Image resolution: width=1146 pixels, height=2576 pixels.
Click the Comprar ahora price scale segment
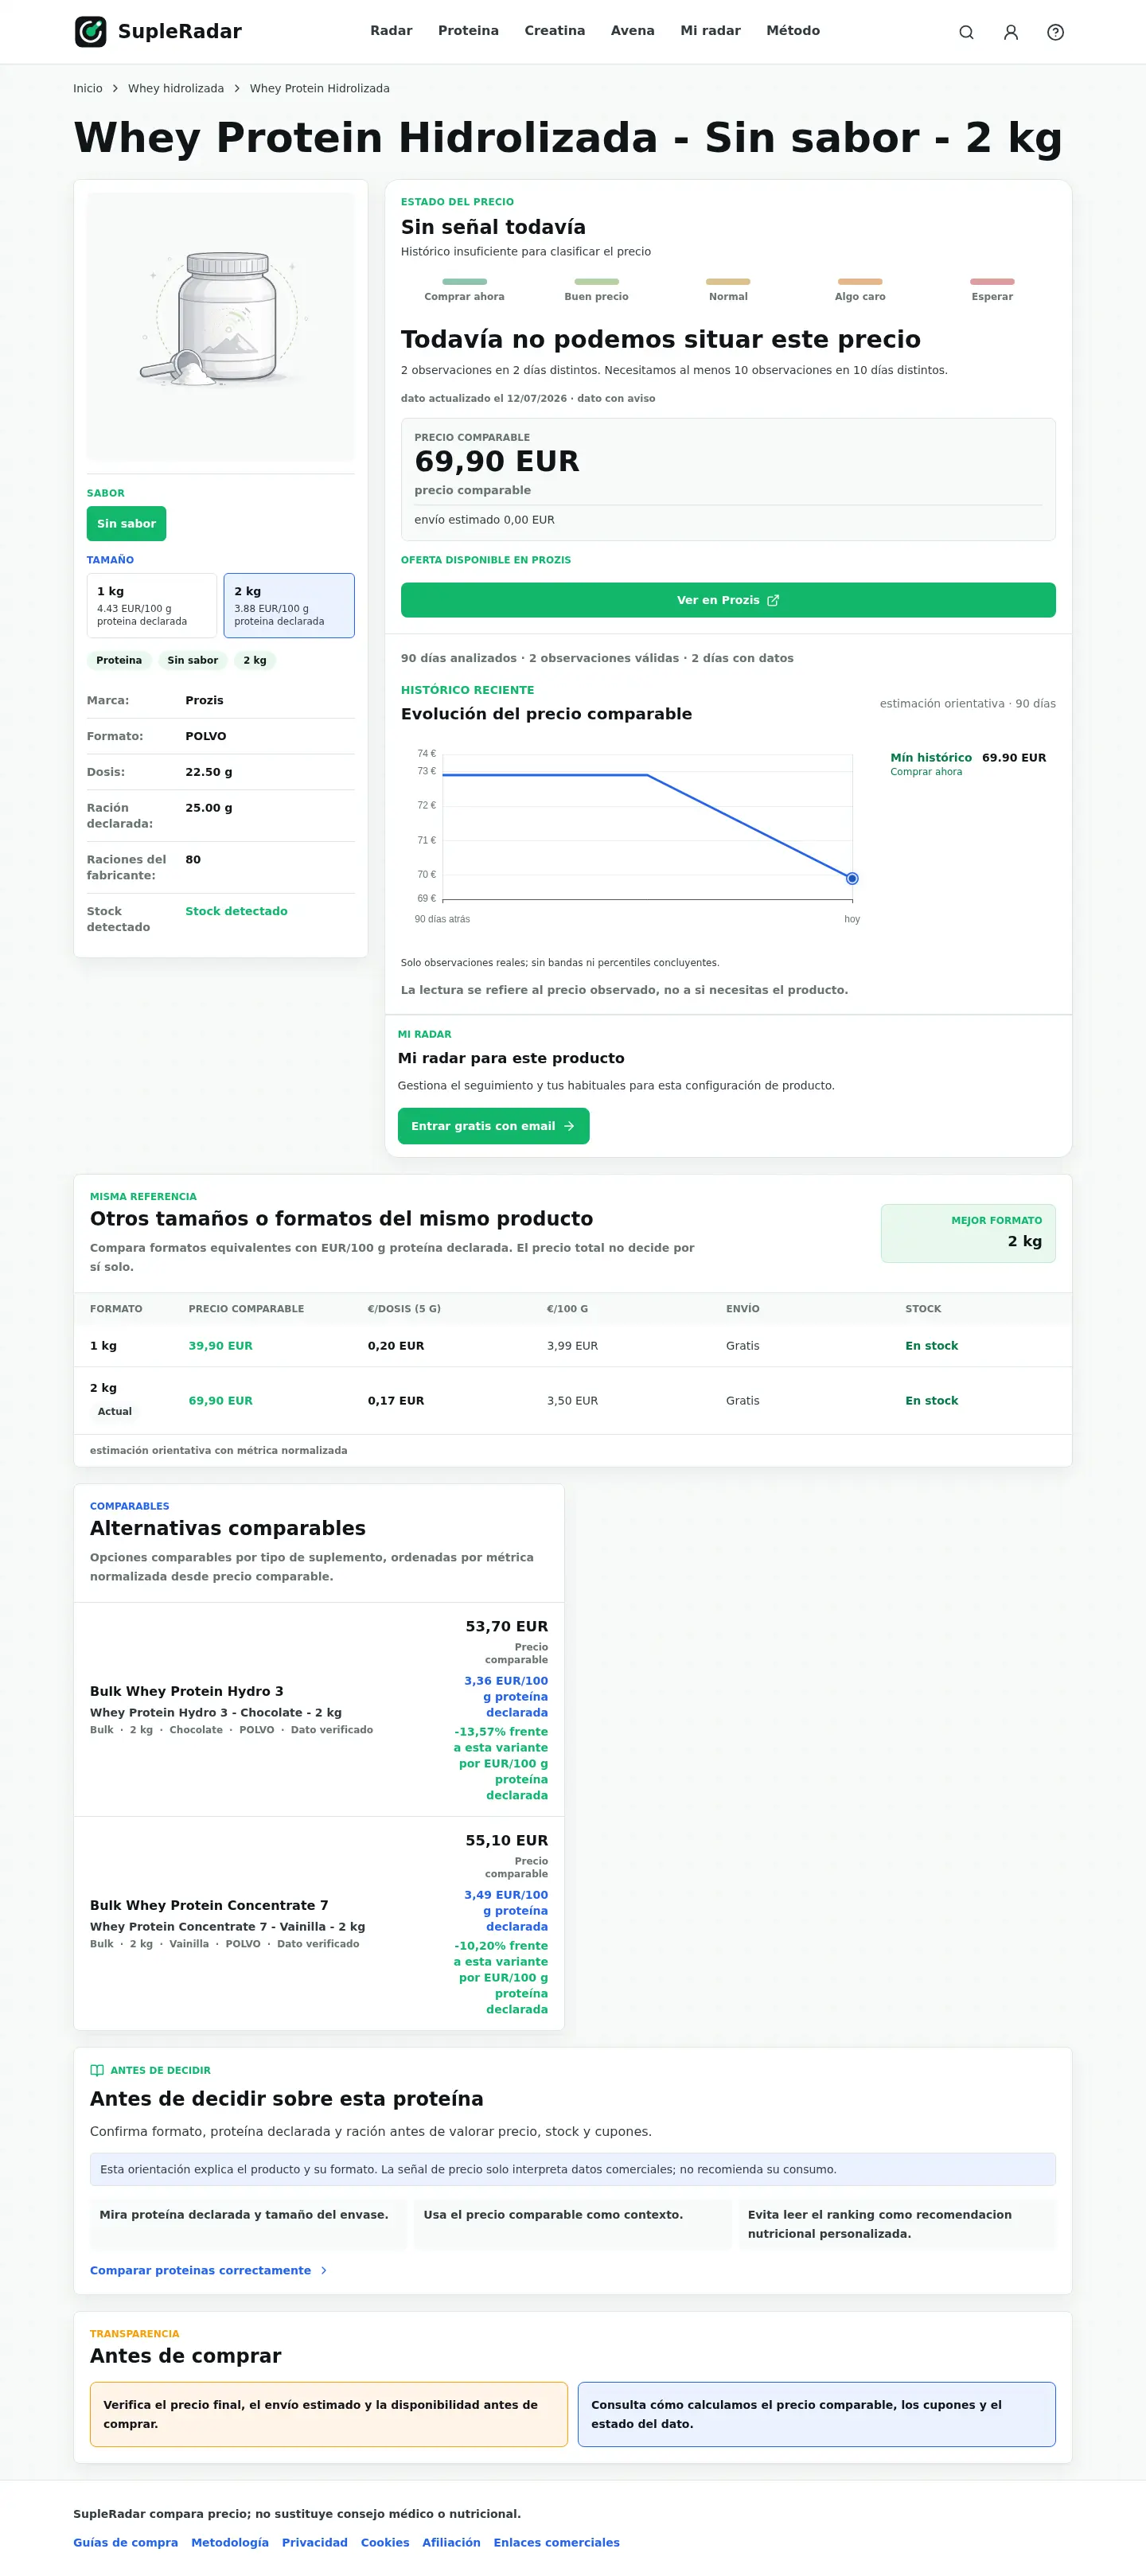click(464, 289)
